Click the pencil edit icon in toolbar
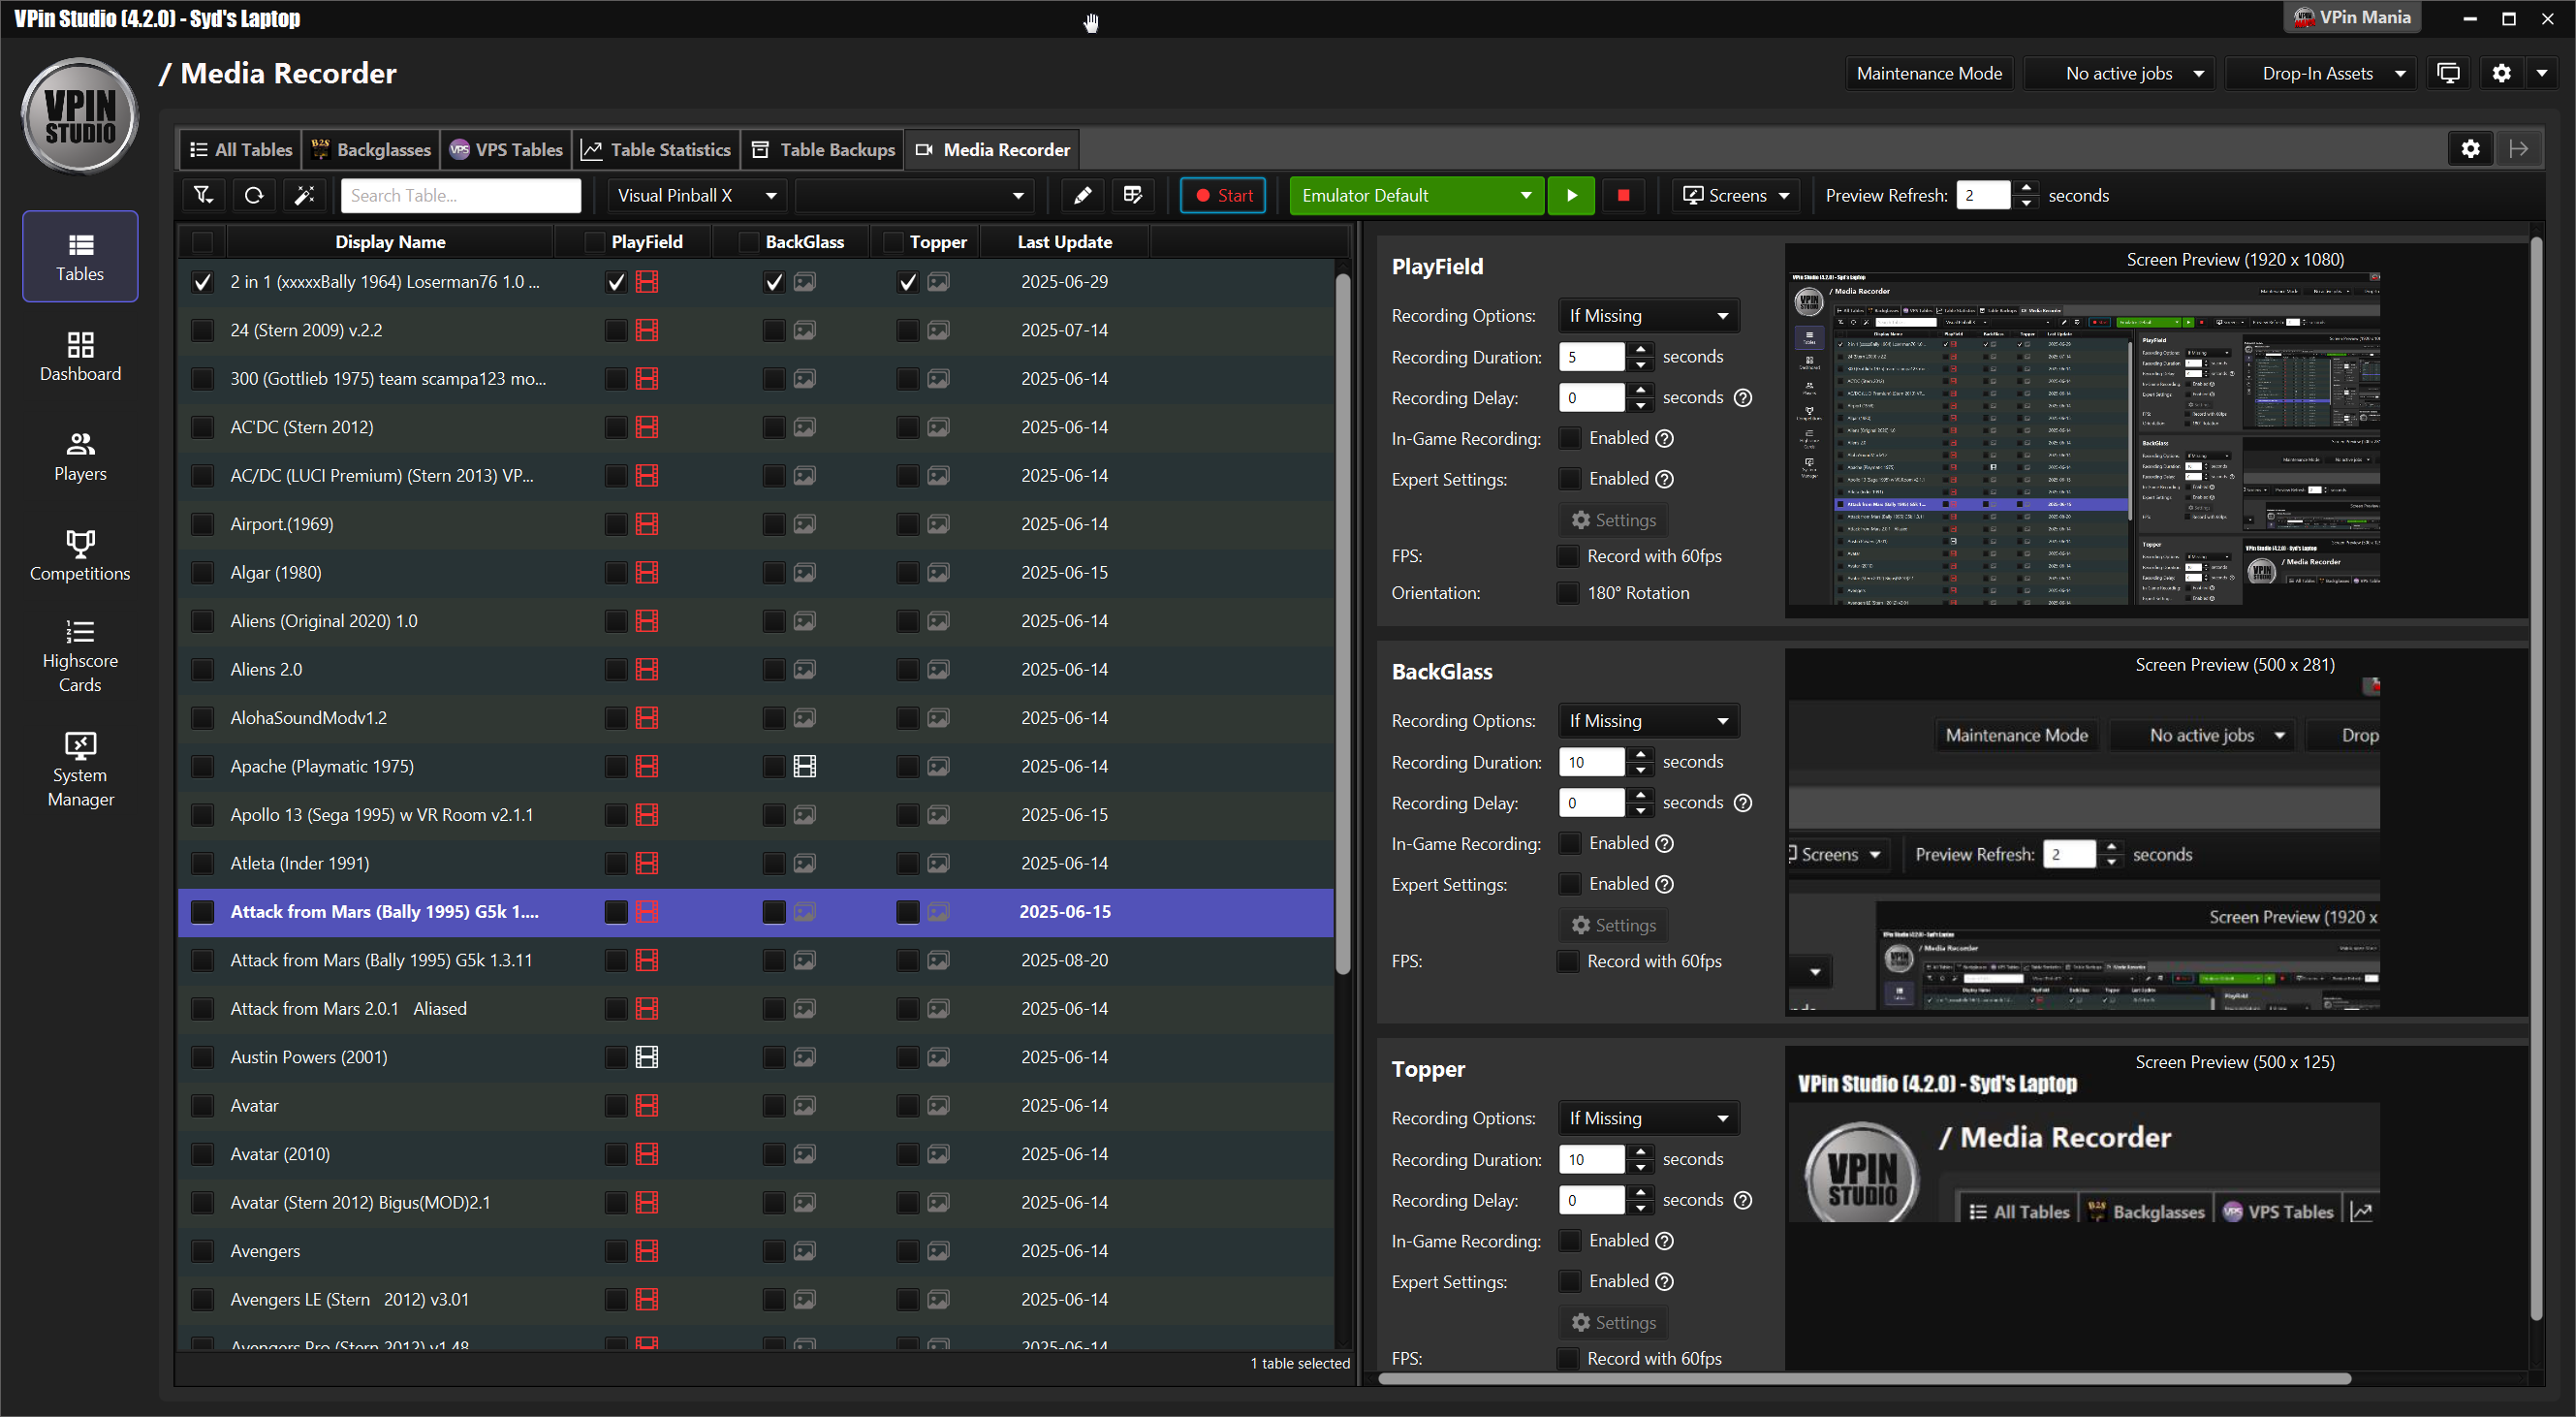The height and width of the screenshot is (1417, 2576). tap(1082, 195)
